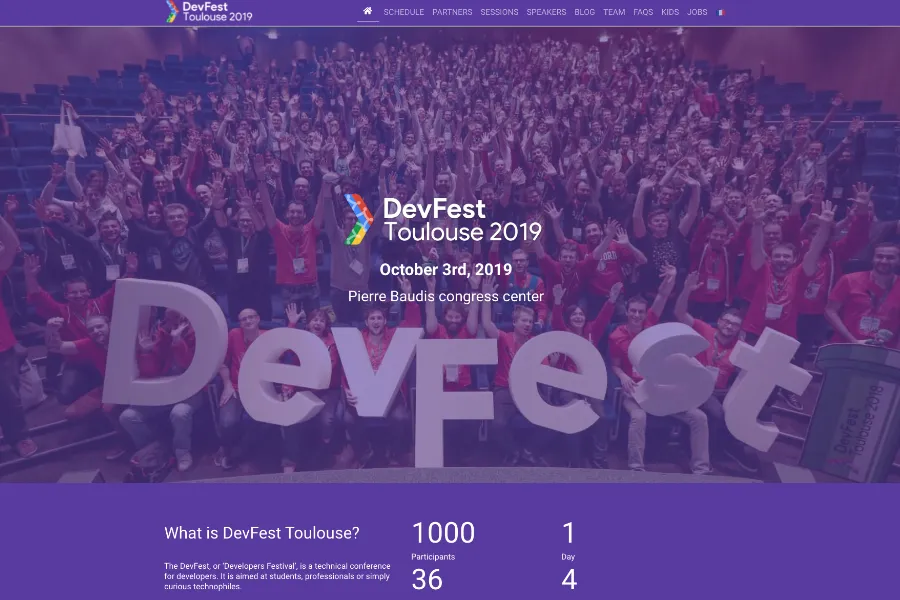This screenshot has width=900, height=600.
Task: Navigate to the Team page
Action: [x=614, y=13]
